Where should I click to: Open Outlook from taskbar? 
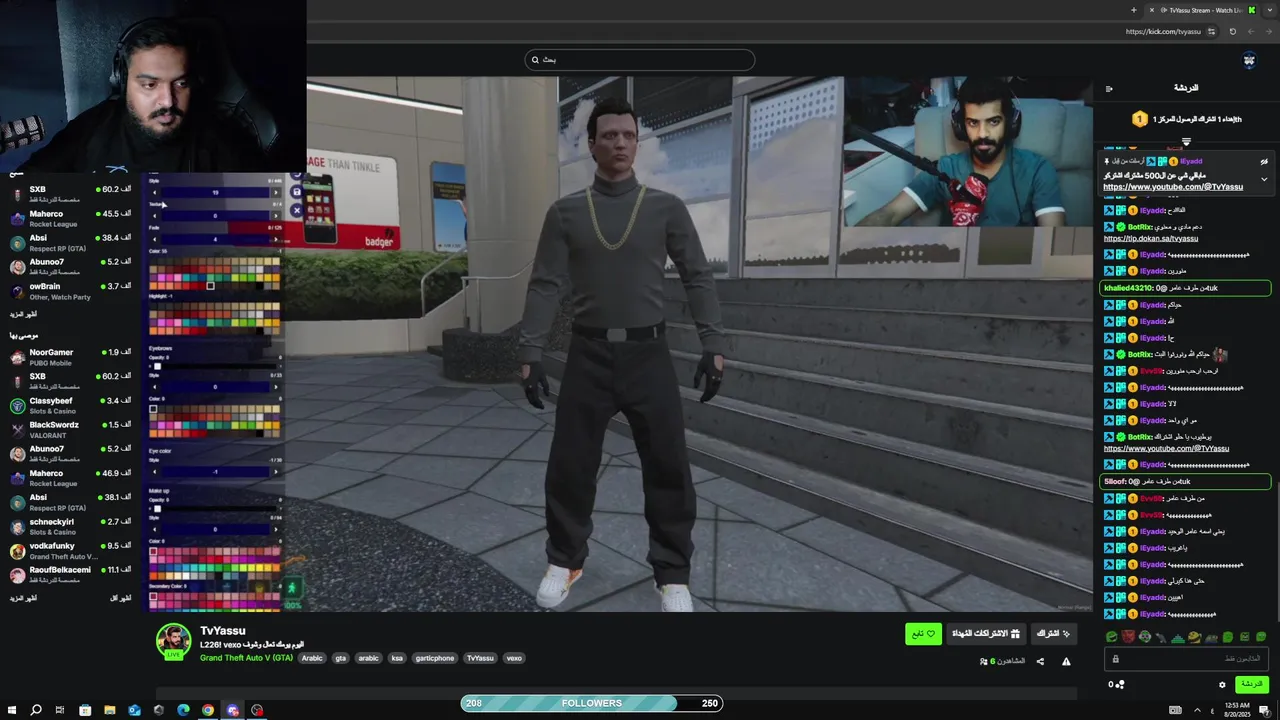click(x=134, y=710)
